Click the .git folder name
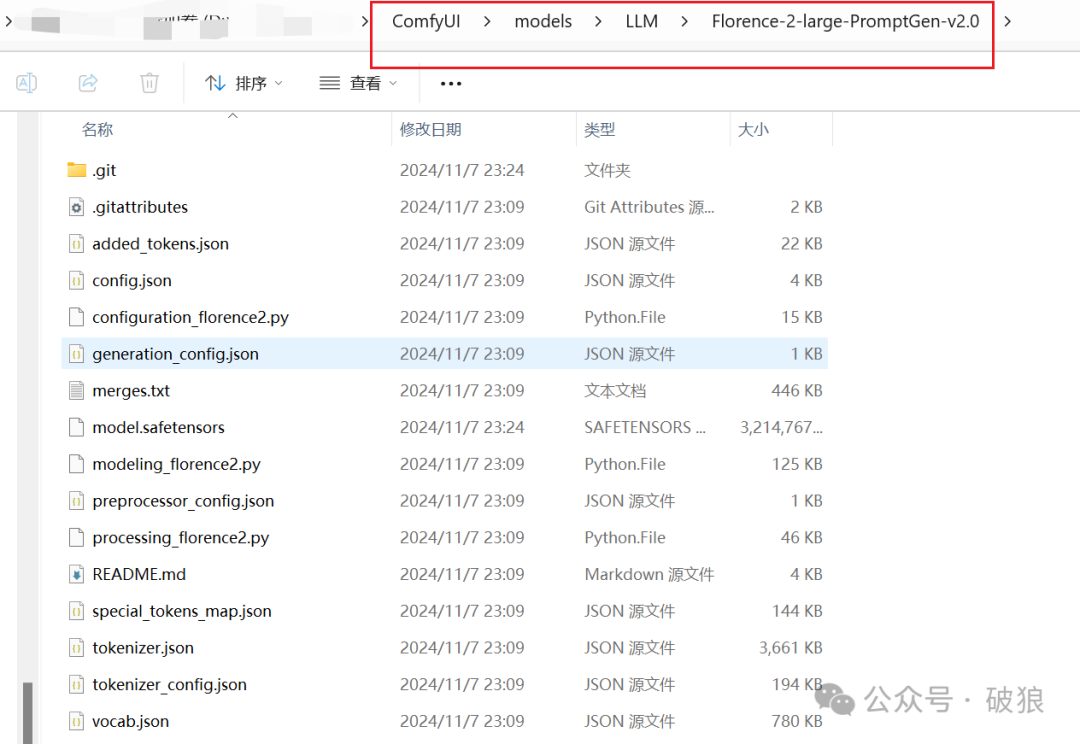 coord(104,170)
